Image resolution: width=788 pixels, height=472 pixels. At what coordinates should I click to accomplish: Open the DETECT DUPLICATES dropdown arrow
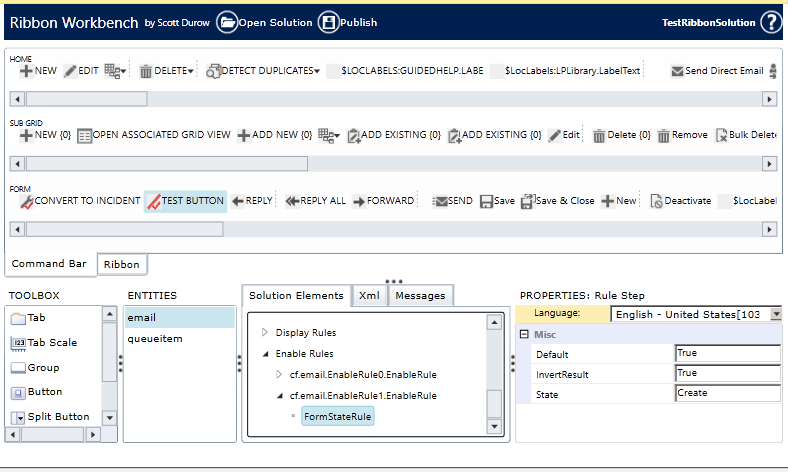[x=317, y=71]
